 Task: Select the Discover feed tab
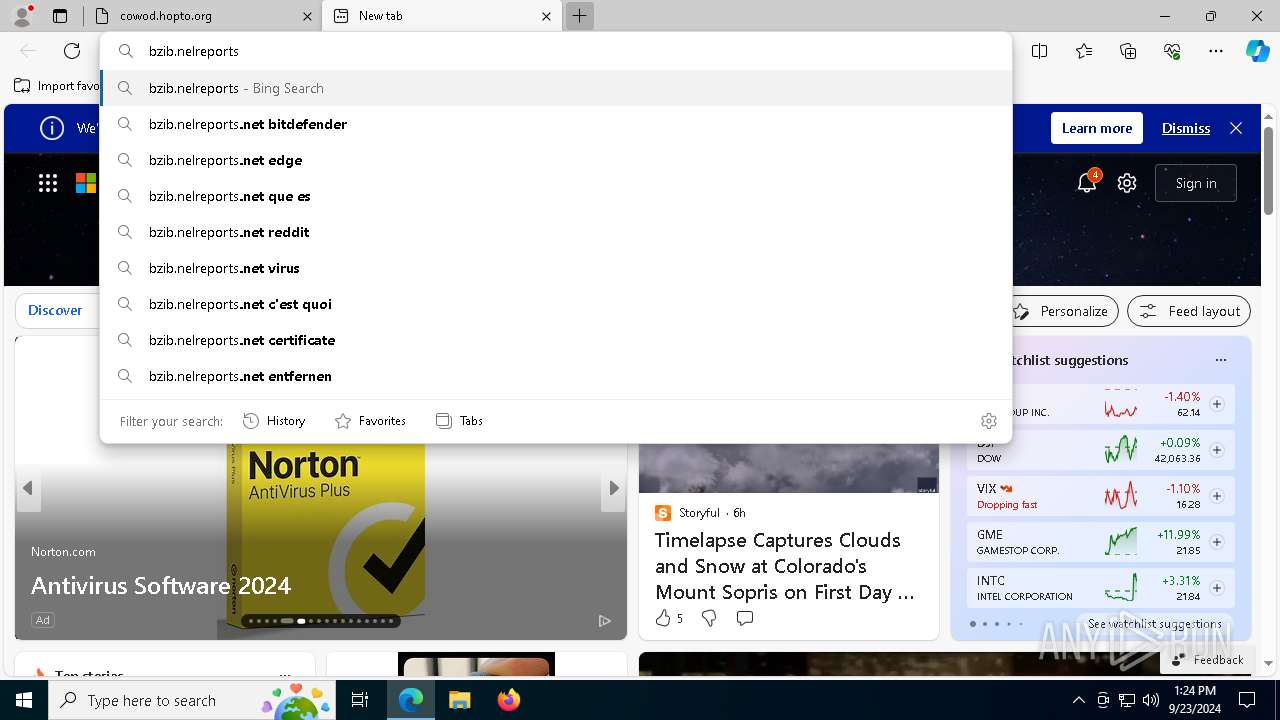point(55,310)
